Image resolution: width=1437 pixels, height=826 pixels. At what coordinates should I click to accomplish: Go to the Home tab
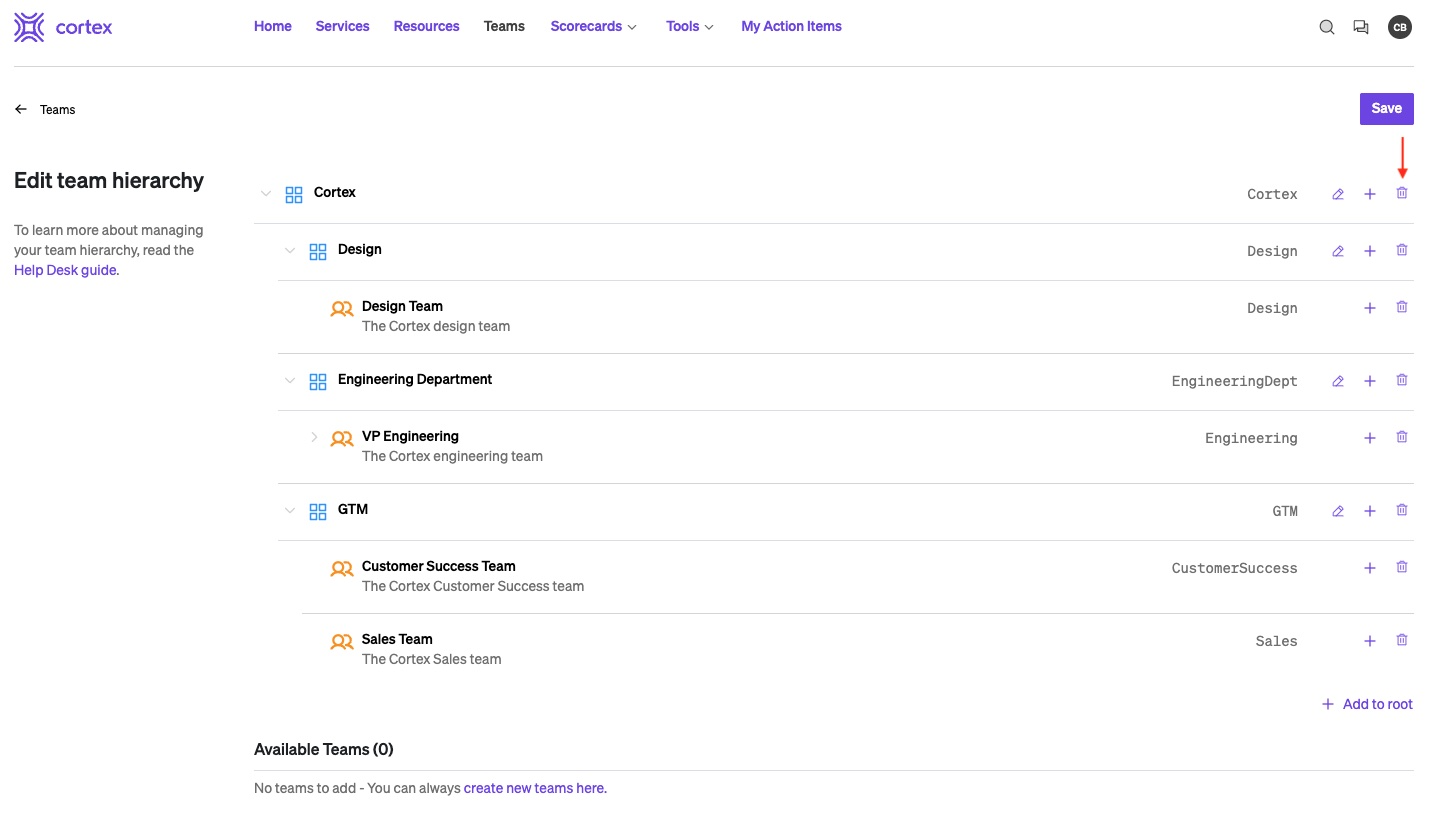273,26
